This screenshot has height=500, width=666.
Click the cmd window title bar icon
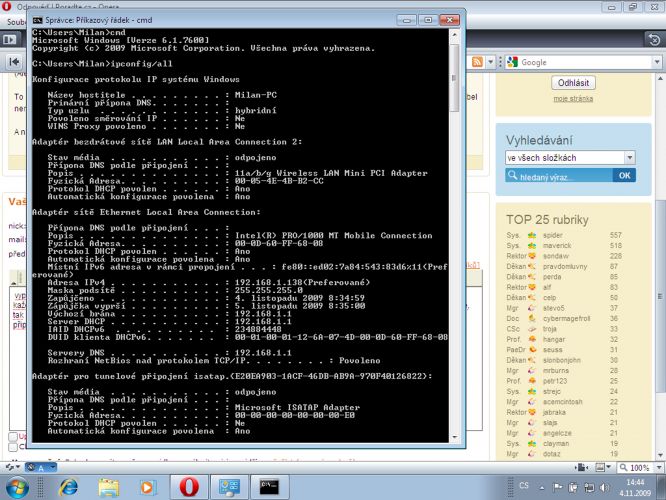click(37, 20)
